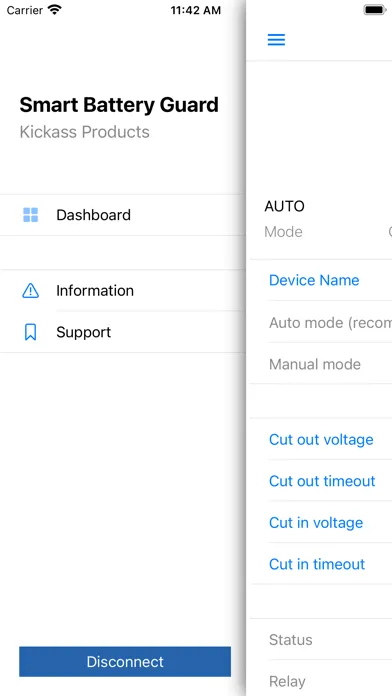The image size is (392, 696).
Task: Tap the AUTO Mode indicator
Action: click(x=285, y=218)
